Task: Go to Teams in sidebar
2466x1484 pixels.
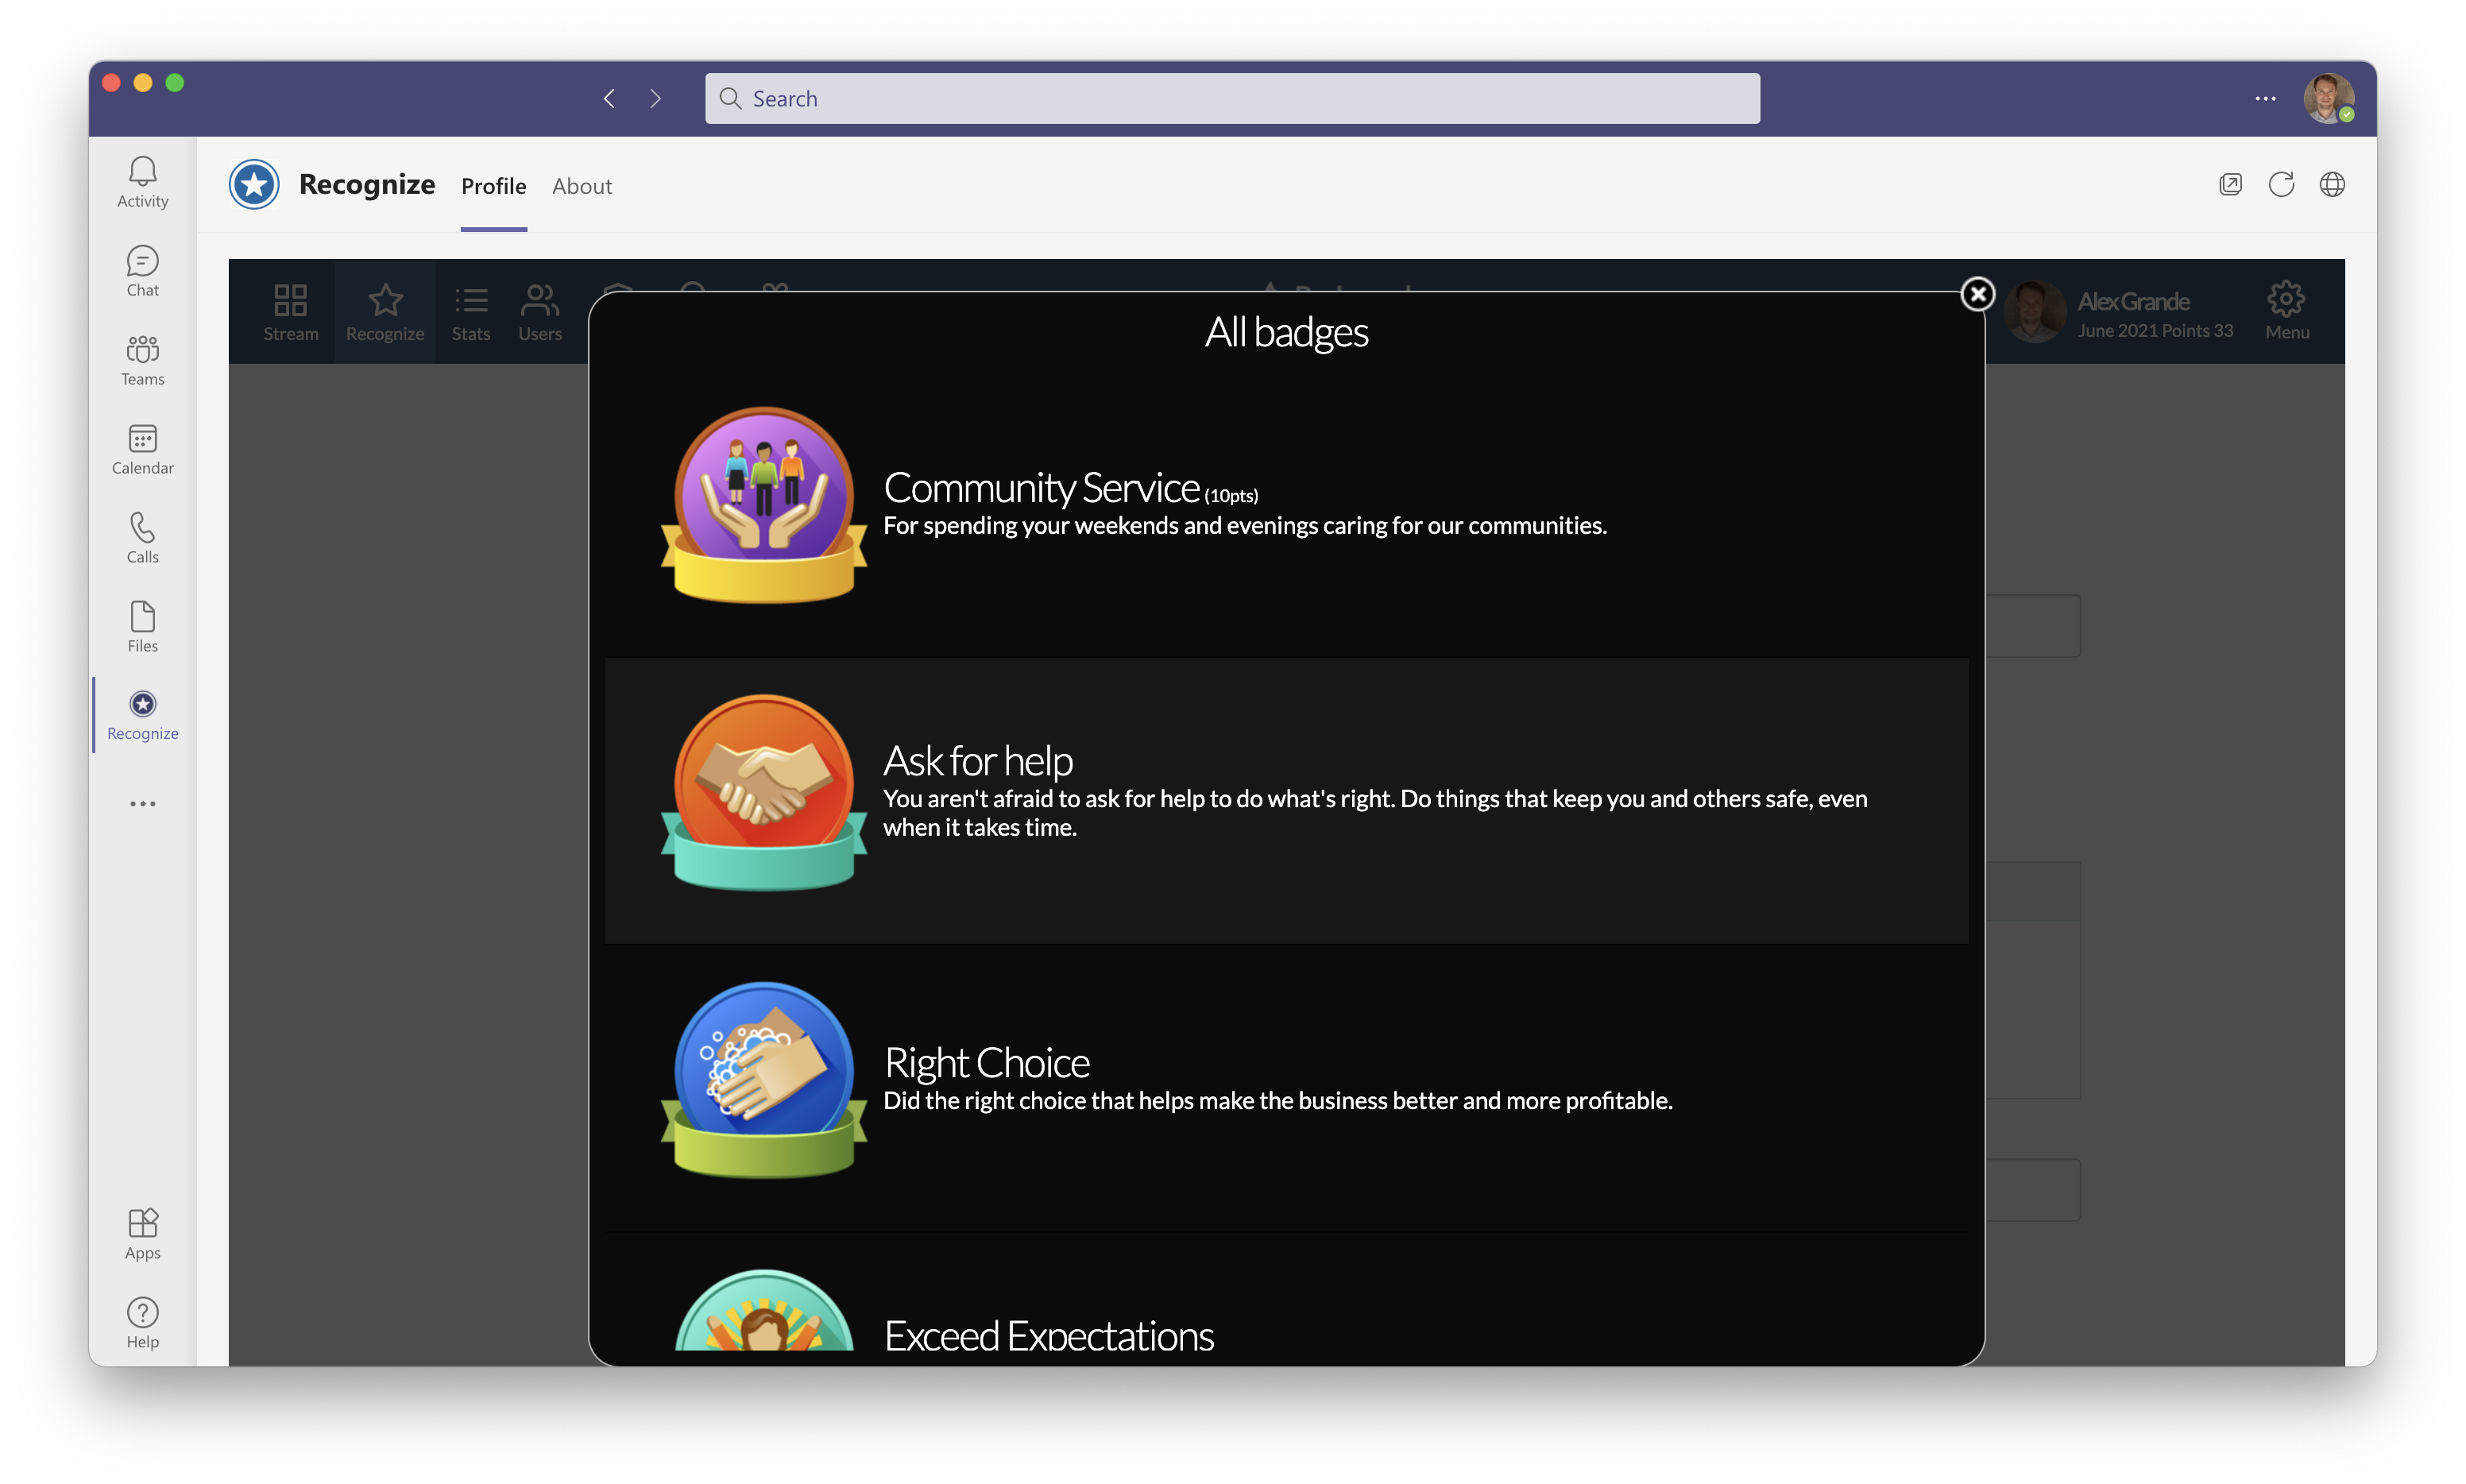Action: [142, 360]
